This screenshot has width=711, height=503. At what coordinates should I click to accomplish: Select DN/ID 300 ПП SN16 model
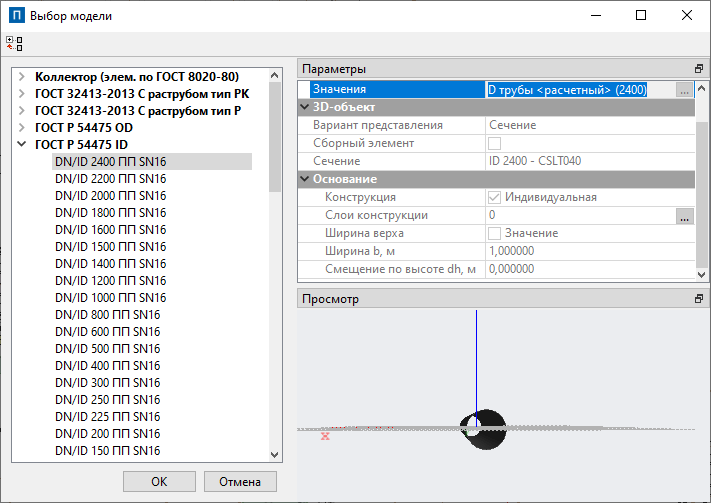(x=107, y=383)
